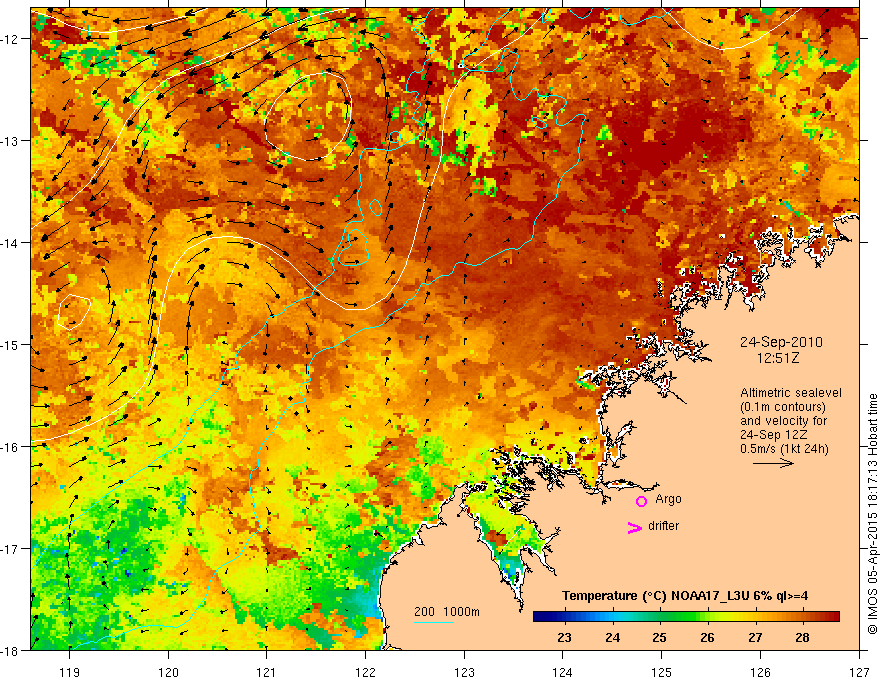880x680 pixels.
Task: Click the color bar value 24
Action: (613, 637)
